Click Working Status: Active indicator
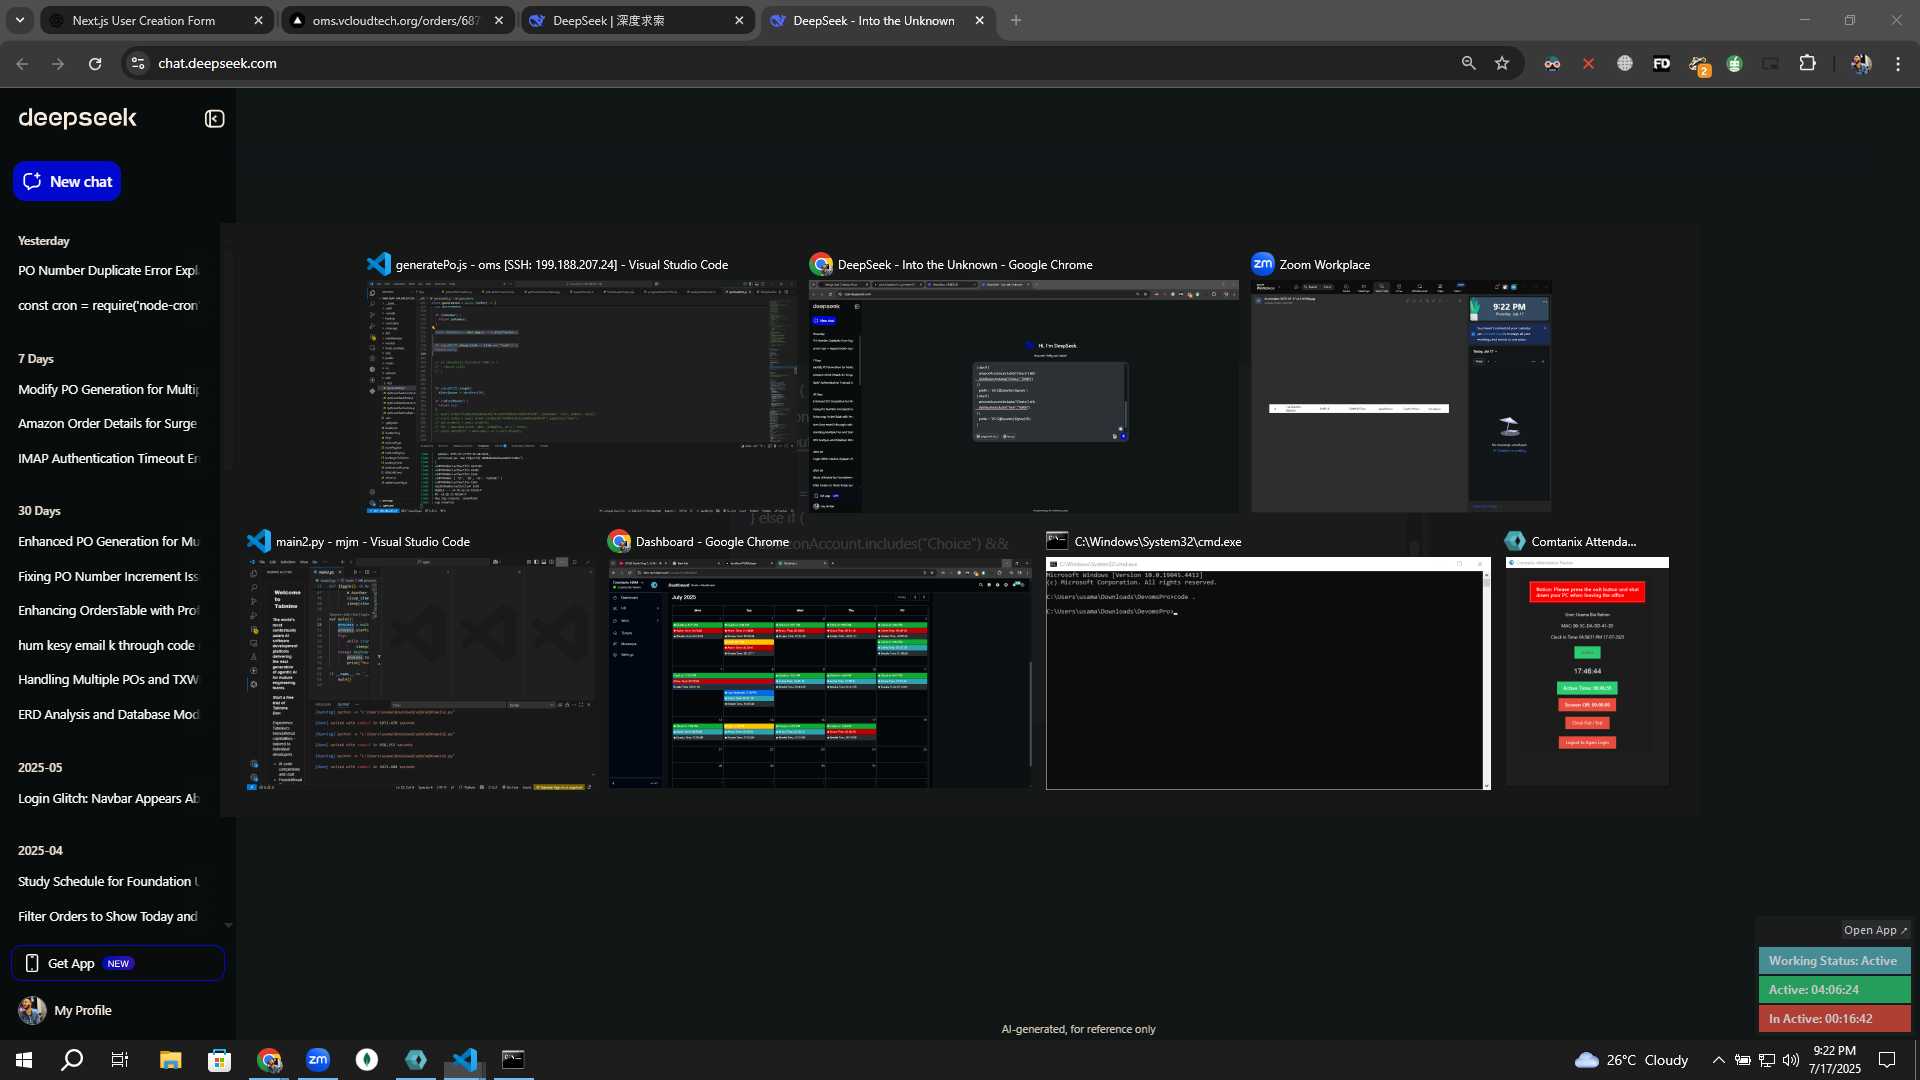 (1834, 961)
